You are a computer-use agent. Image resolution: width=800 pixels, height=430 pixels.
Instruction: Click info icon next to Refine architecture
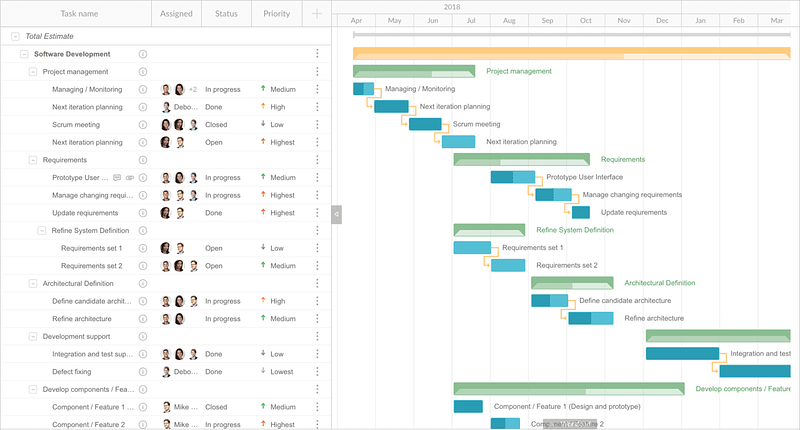(143, 319)
